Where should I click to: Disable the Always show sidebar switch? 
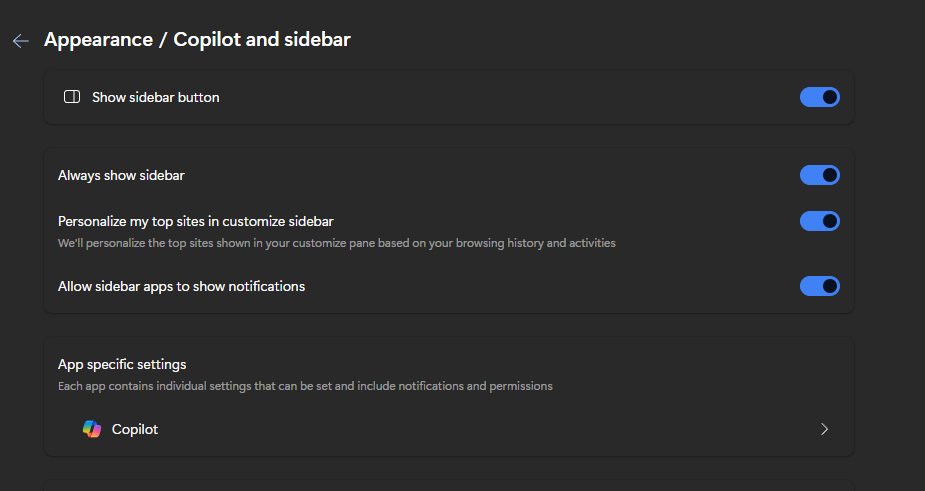[x=819, y=175]
